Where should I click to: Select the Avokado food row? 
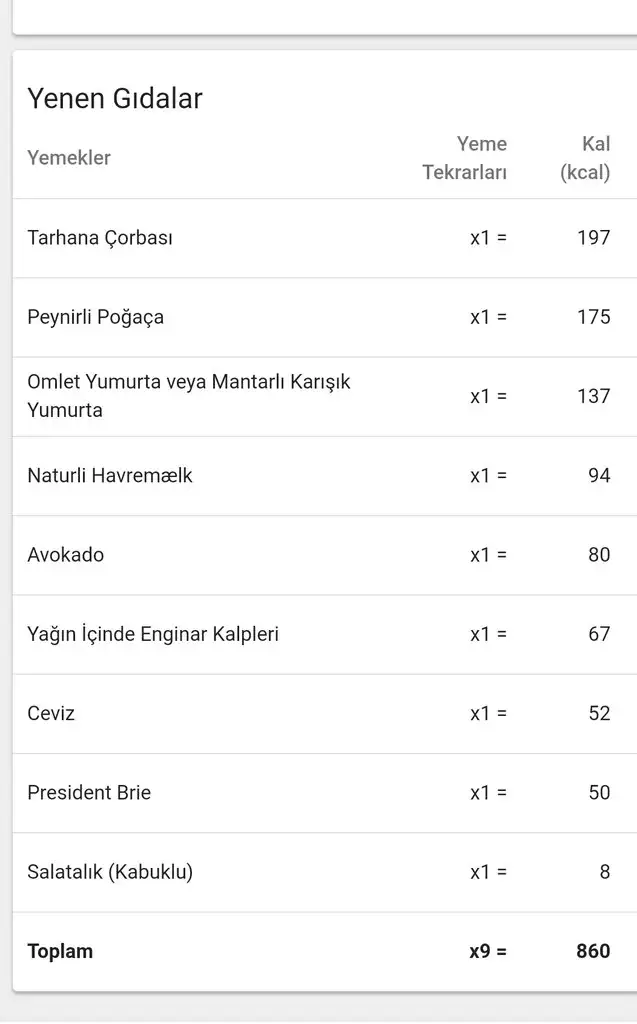(66, 554)
